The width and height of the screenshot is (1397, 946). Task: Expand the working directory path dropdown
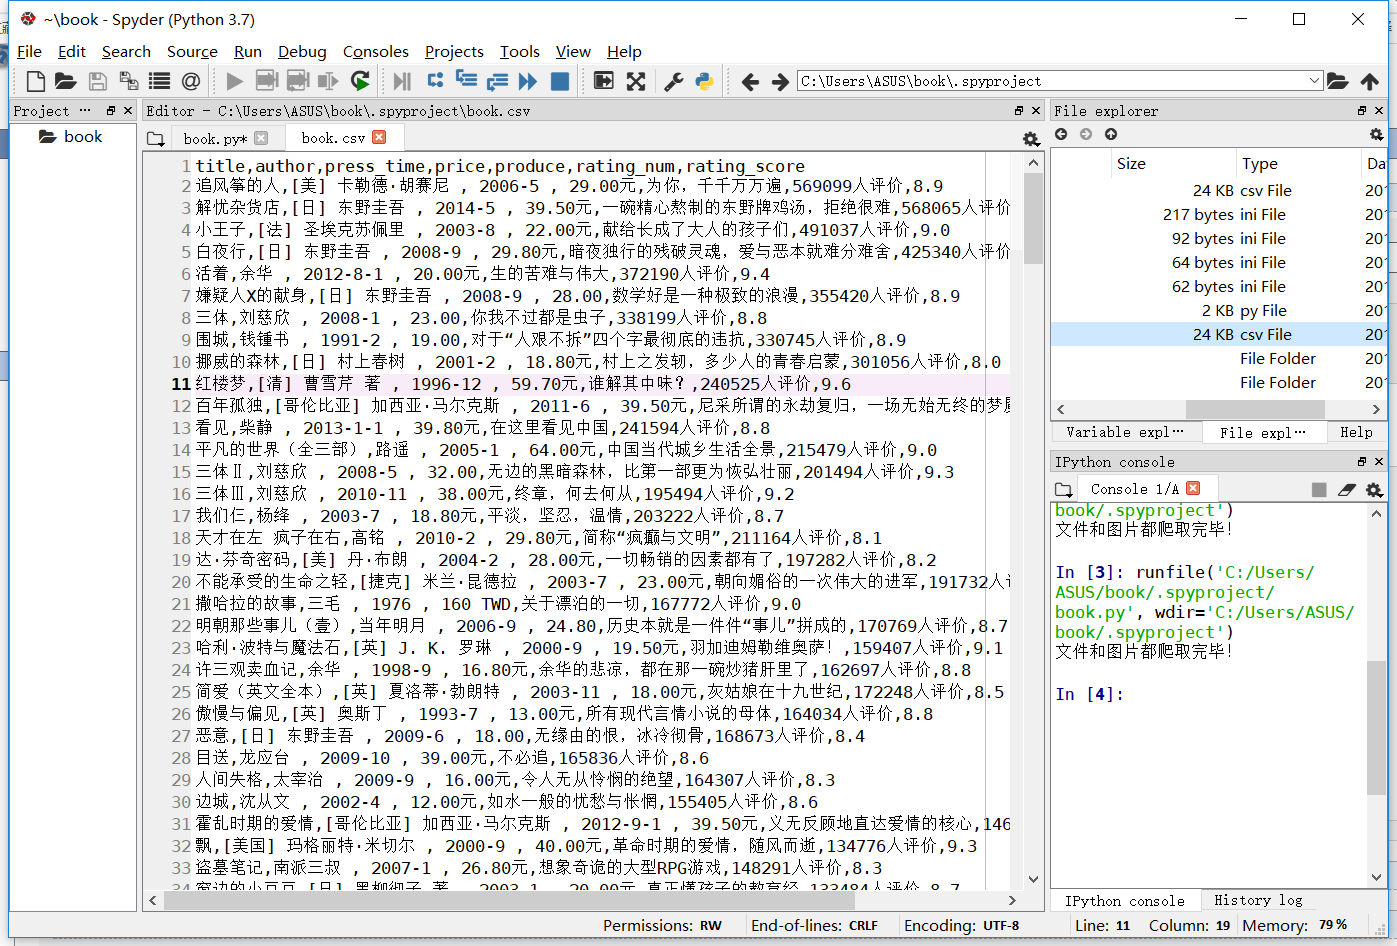click(1314, 81)
